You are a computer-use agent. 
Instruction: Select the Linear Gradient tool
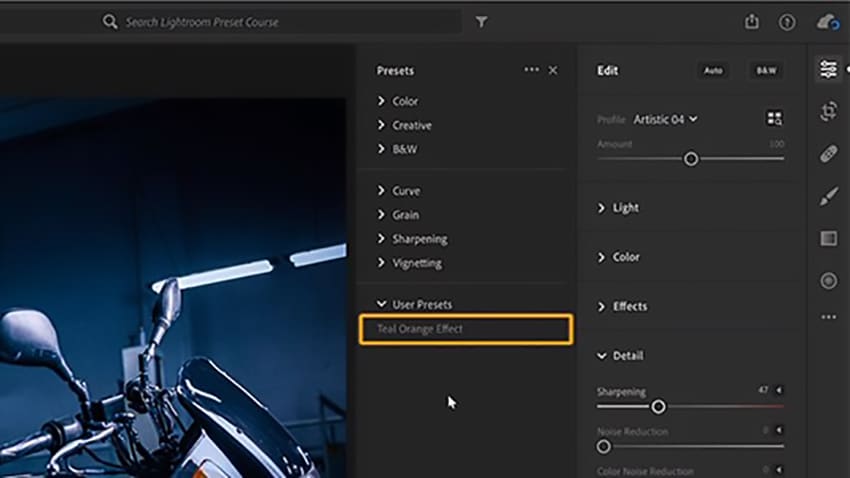pos(828,238)
